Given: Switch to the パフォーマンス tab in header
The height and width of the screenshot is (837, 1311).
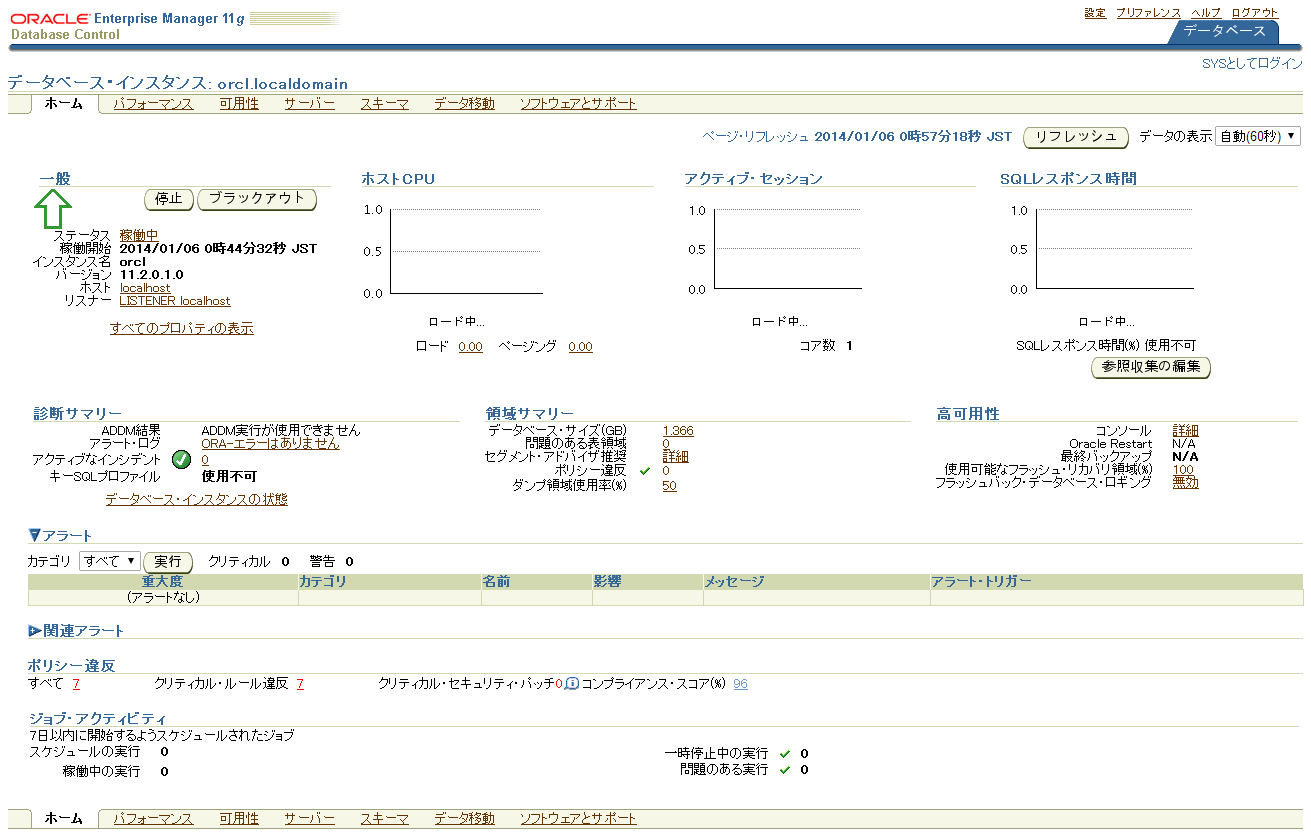Looking at the screenshot, I should click(x=153, y=104).
